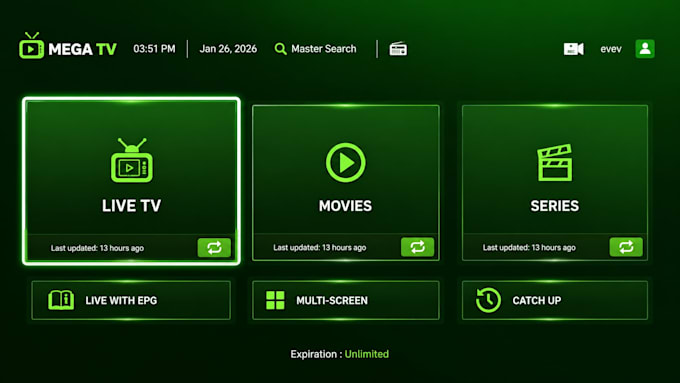Open the user profile icon

point(645,49)
